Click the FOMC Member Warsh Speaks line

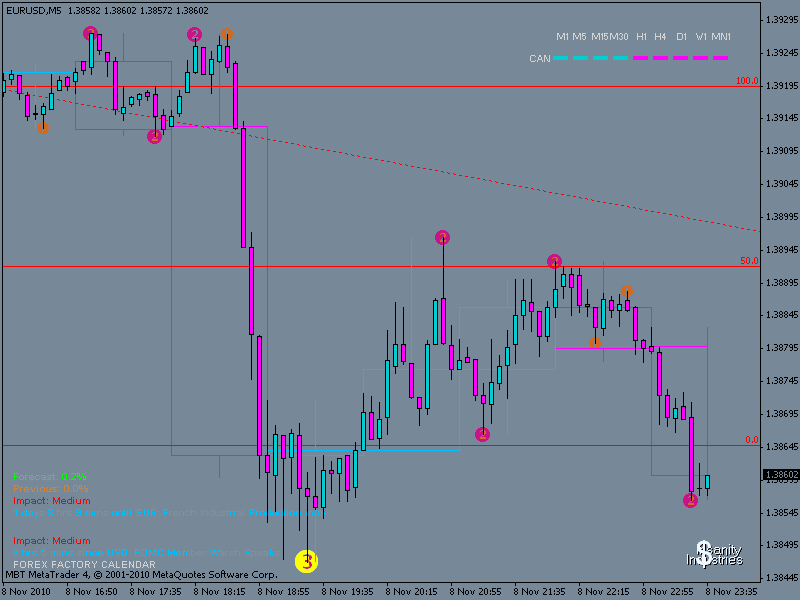146,553
